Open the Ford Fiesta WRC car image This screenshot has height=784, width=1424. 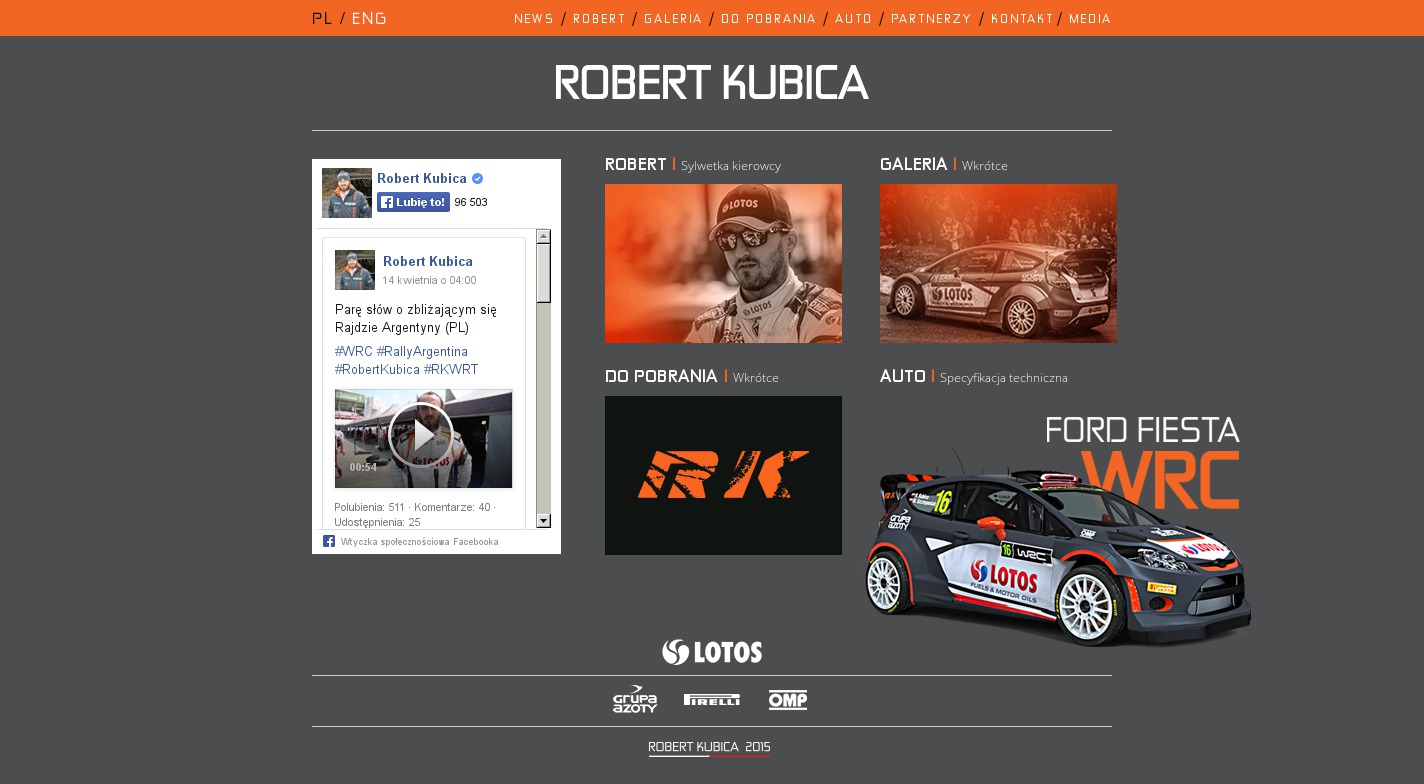tap(1058, 530)
